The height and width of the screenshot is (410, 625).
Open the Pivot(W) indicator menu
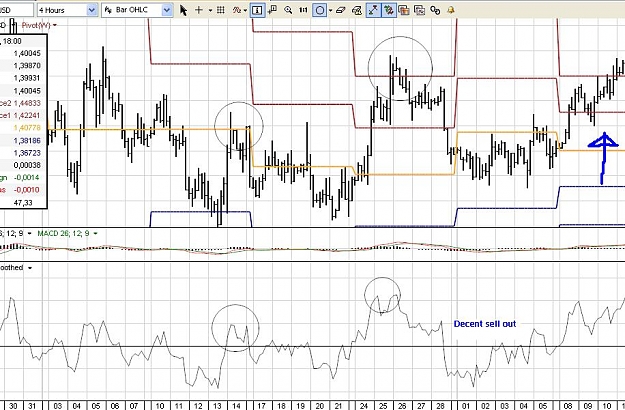point(39,26)
